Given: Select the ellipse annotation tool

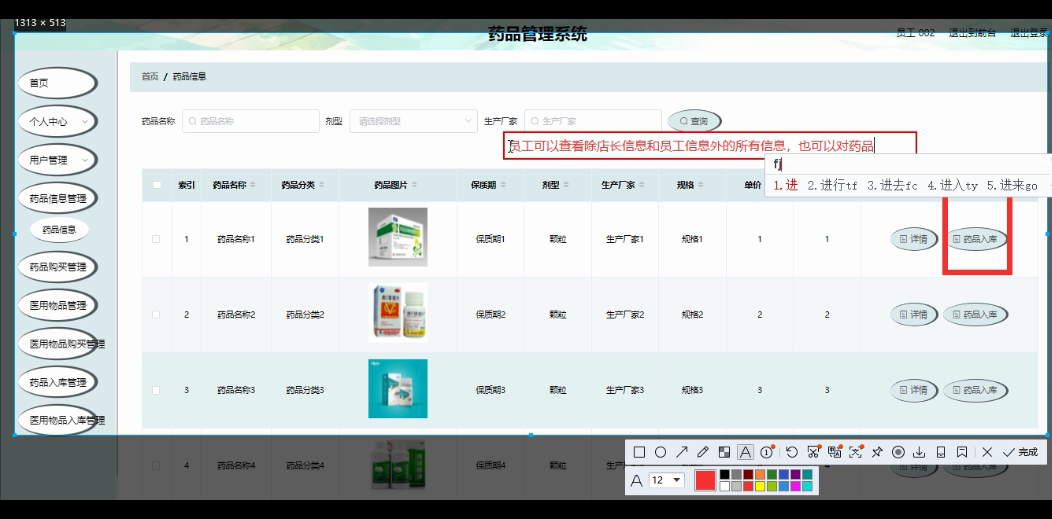Looking at the screenshot, I should pos(660,453).
